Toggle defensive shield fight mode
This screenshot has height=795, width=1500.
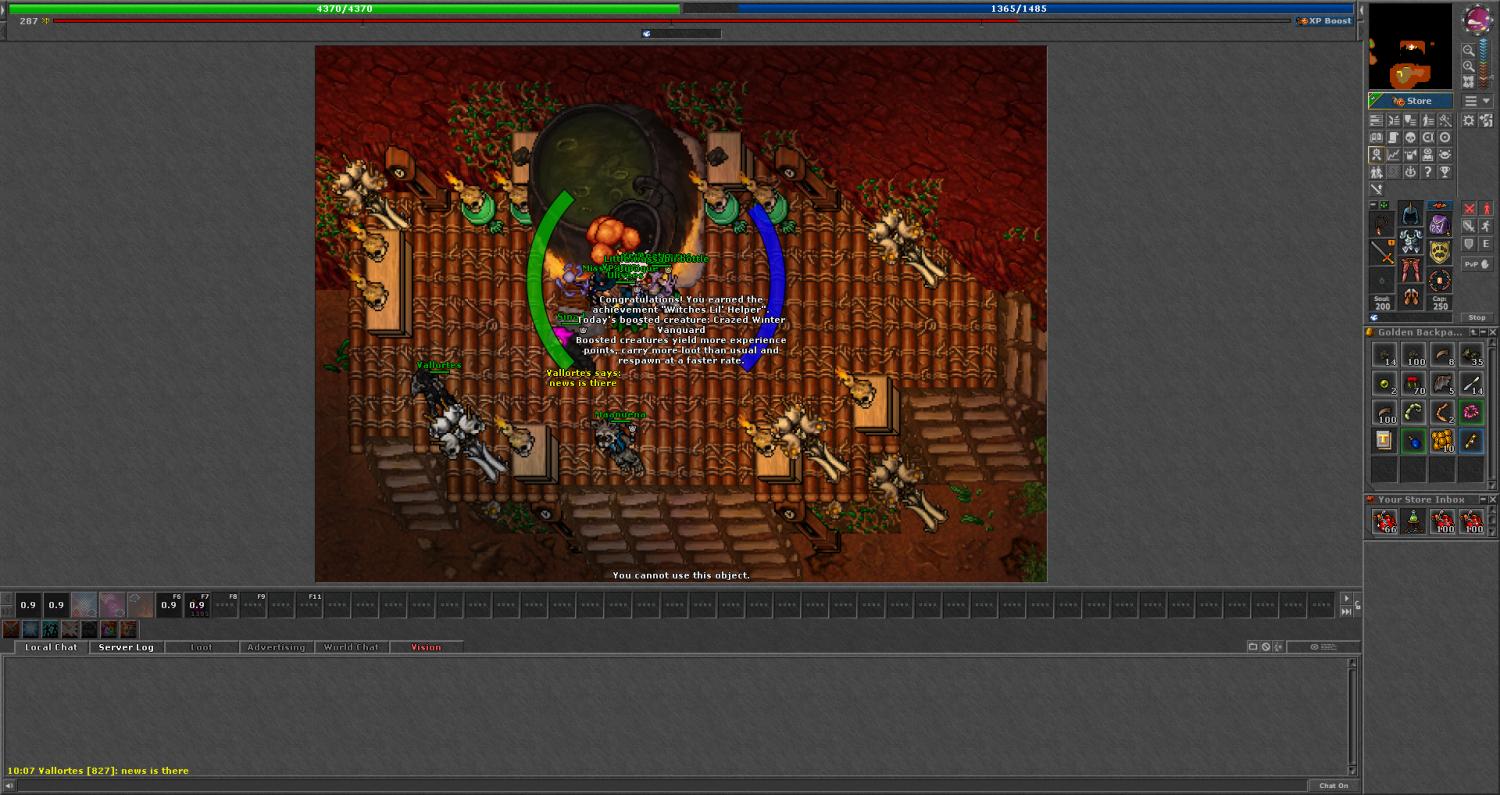1469,244
